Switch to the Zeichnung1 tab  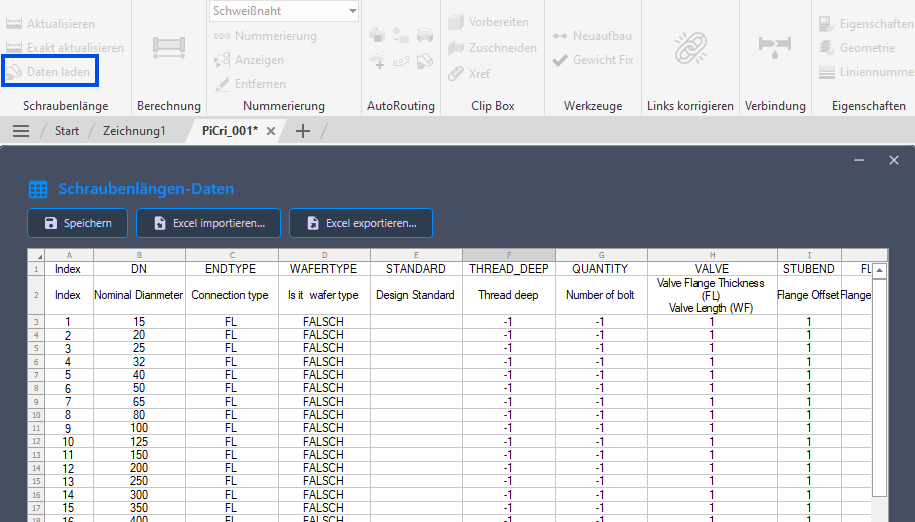(134, 131)
